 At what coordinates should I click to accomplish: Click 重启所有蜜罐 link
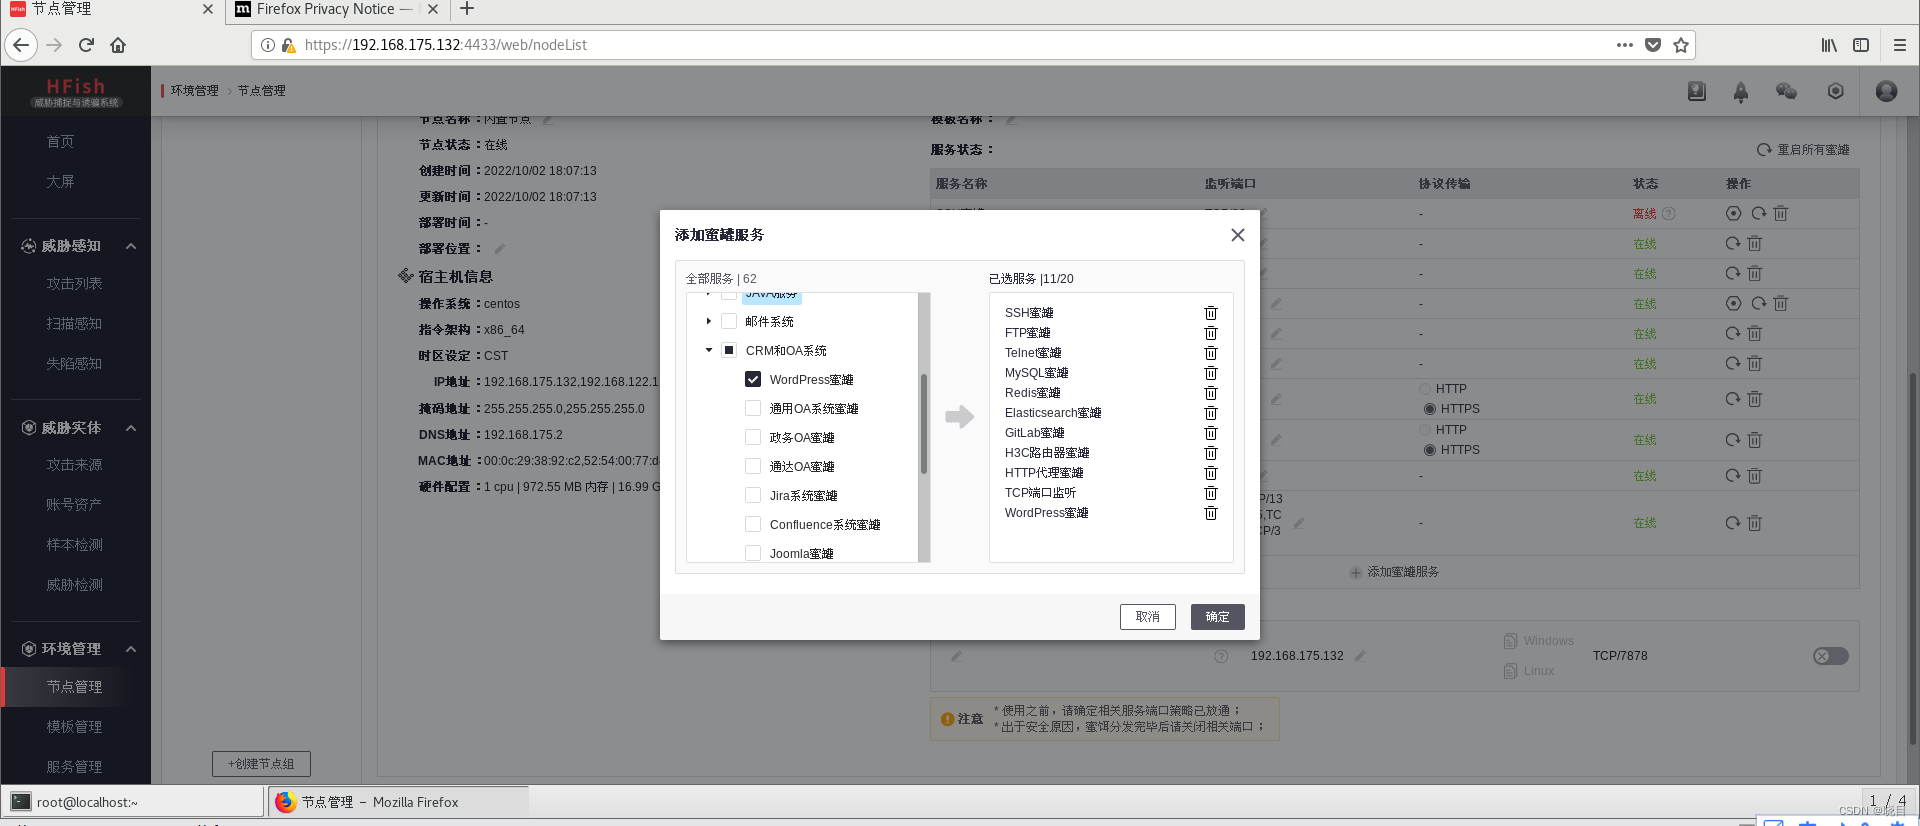(1803, 150)
